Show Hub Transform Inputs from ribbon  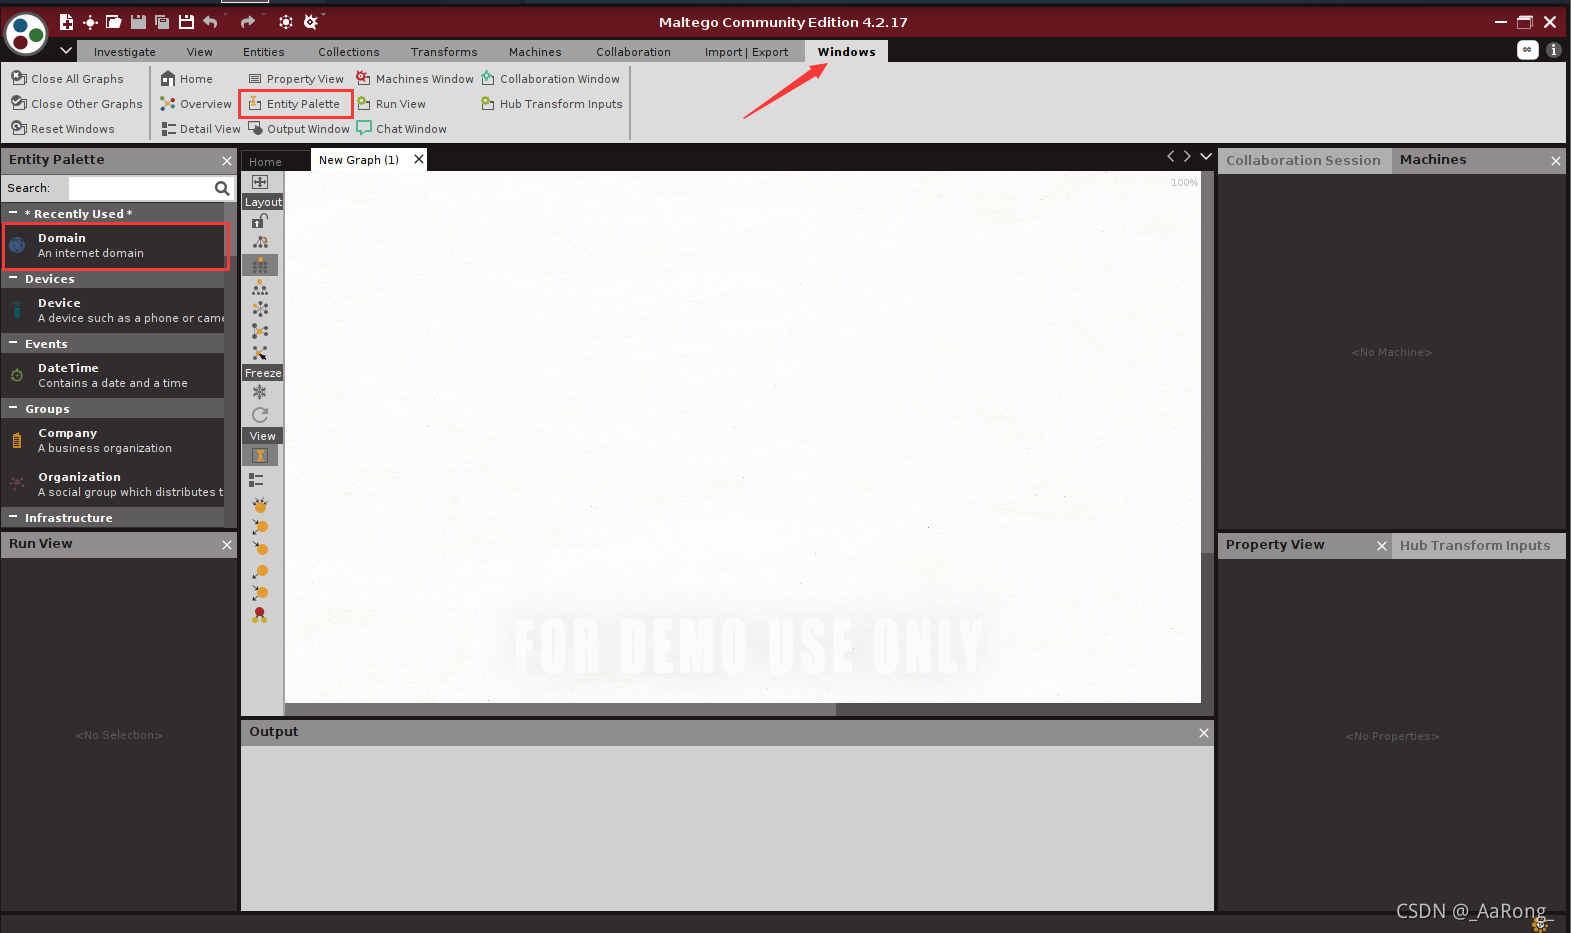point(551,104)
